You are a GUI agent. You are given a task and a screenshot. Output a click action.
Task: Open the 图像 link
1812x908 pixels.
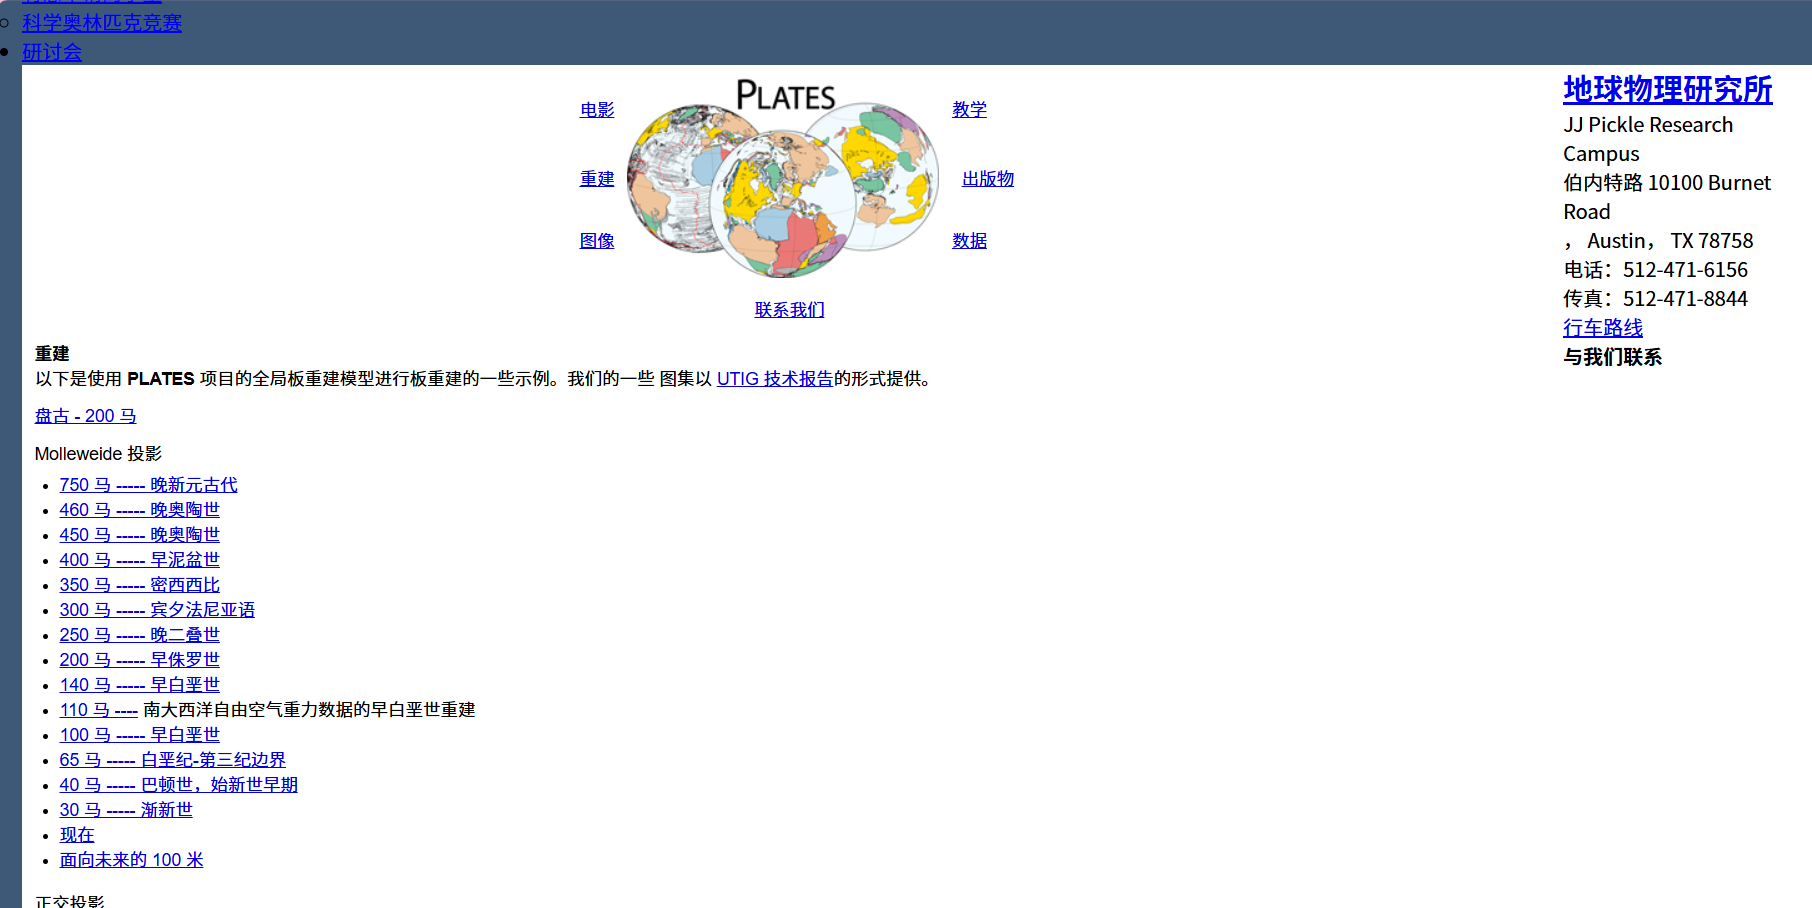[x=597, y=241]
